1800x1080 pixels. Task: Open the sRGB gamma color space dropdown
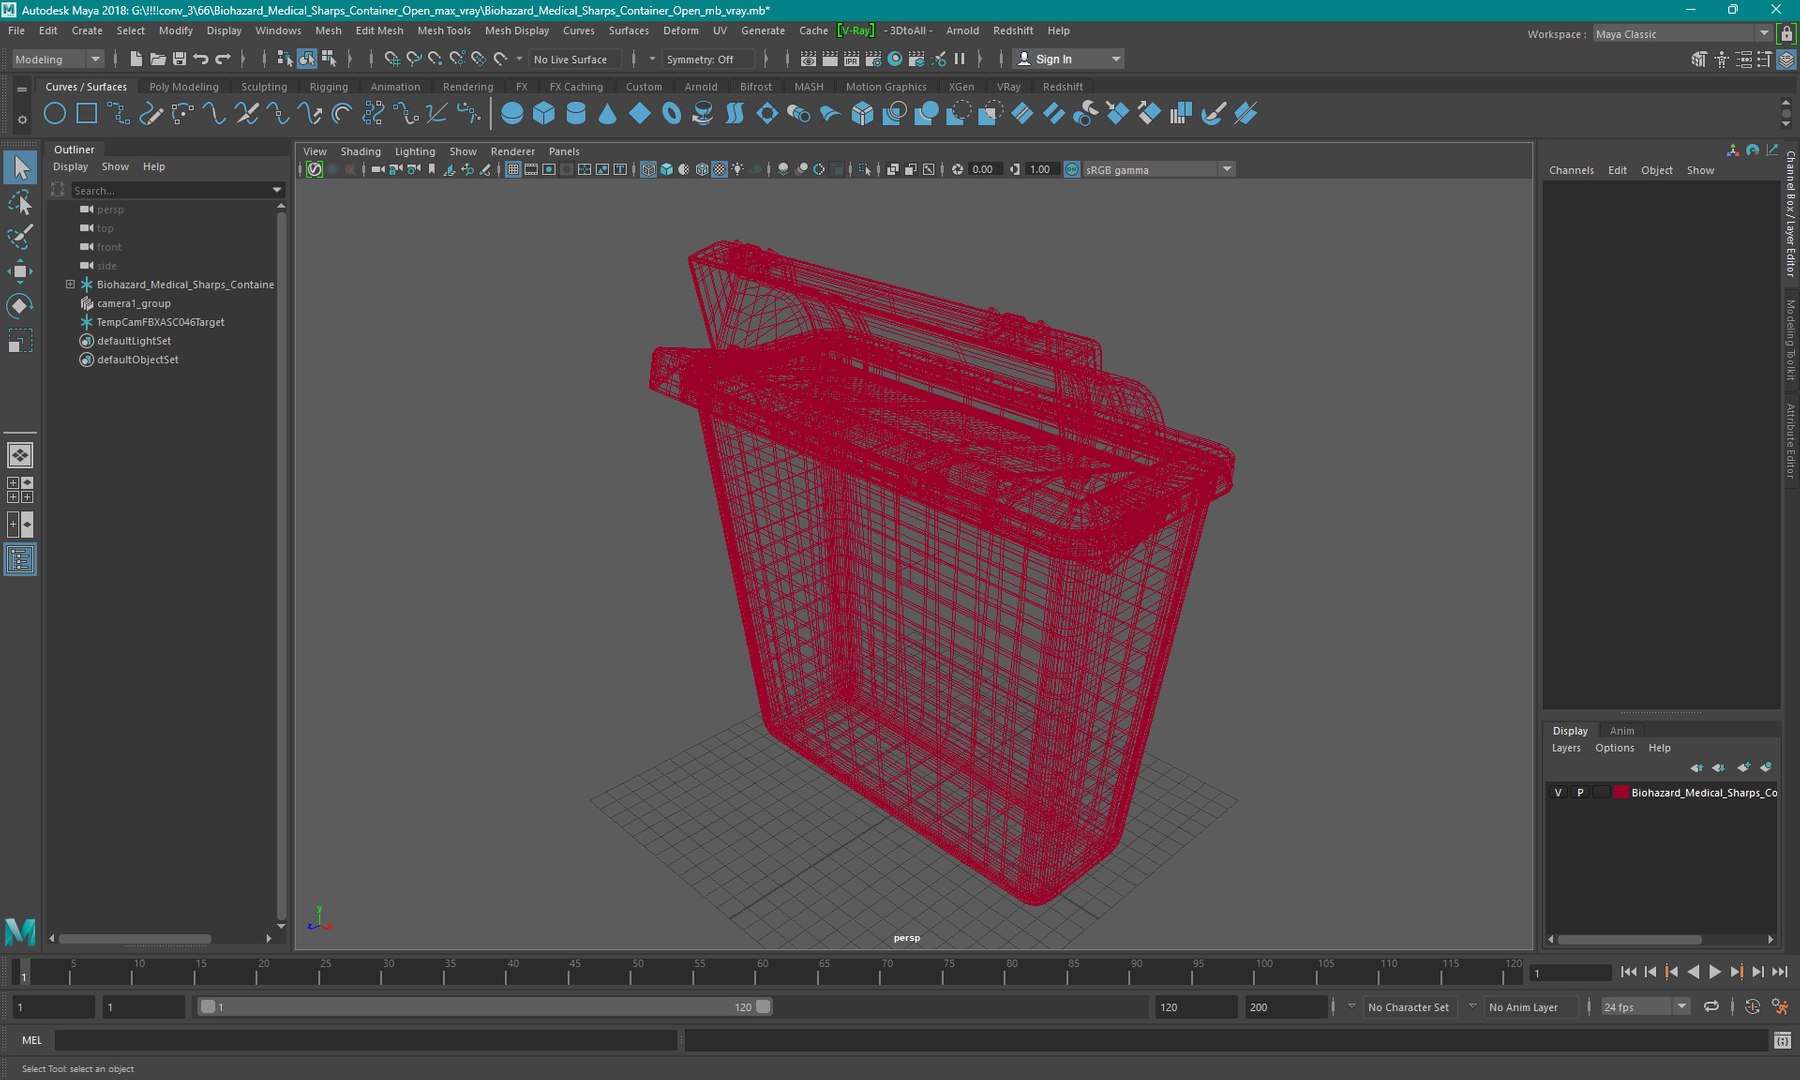(x=1159, y=170)
